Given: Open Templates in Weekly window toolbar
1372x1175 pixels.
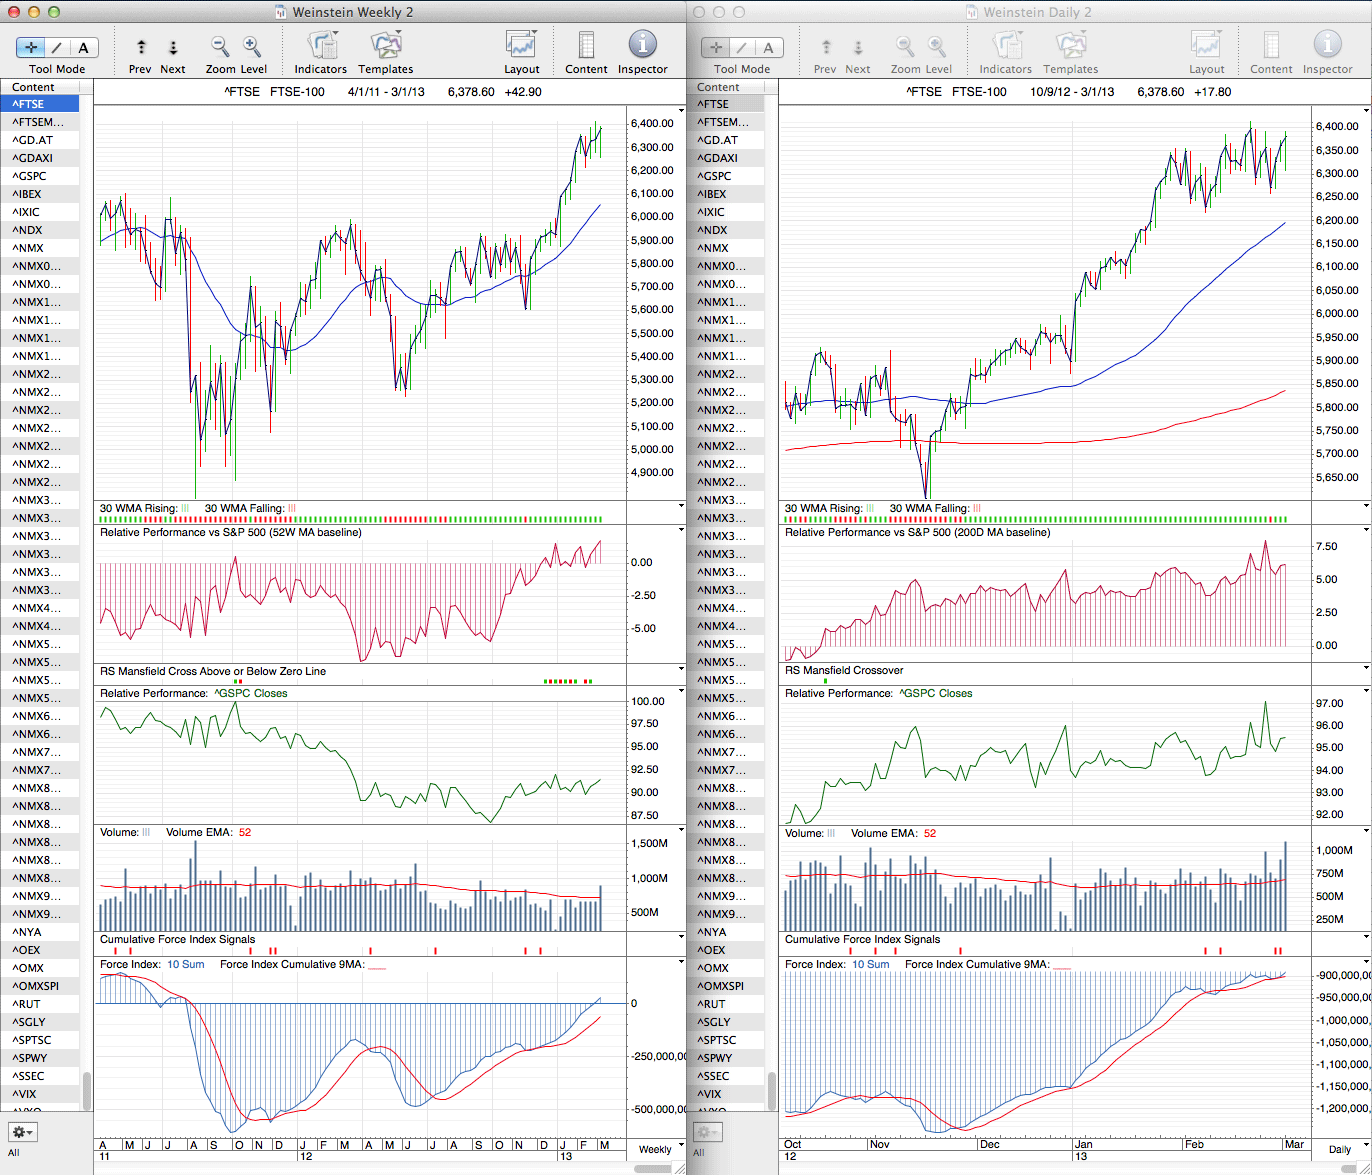Looking at the screenshot, I should click(x=385, y=46).
